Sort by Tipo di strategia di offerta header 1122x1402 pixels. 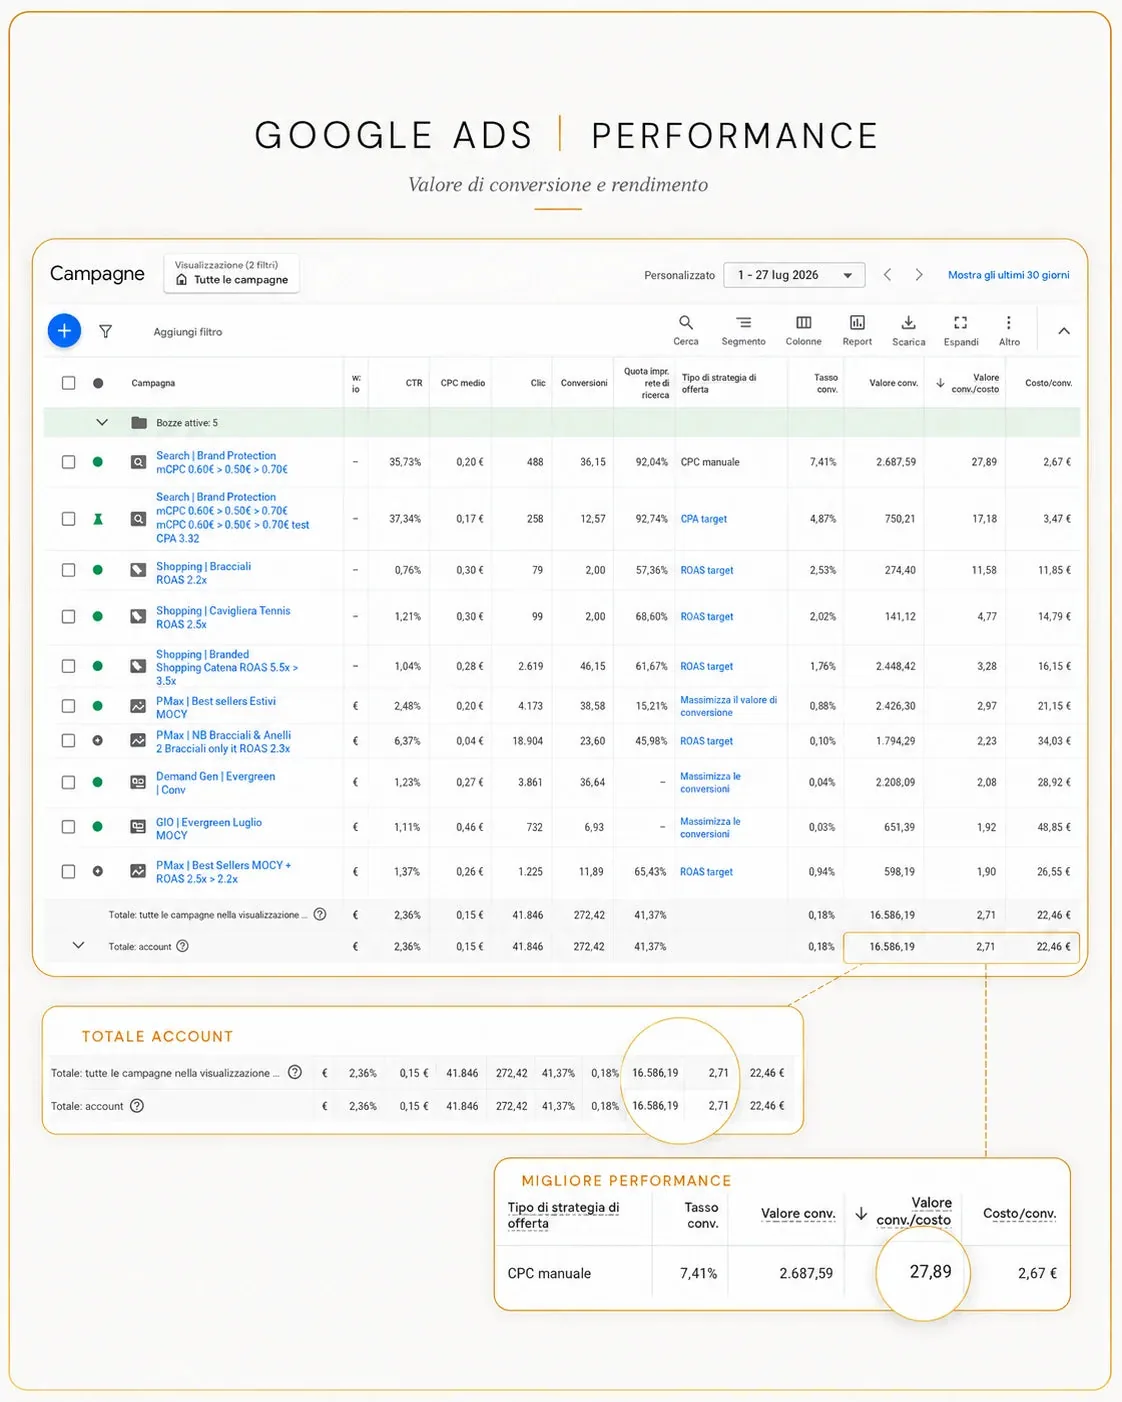719,383
